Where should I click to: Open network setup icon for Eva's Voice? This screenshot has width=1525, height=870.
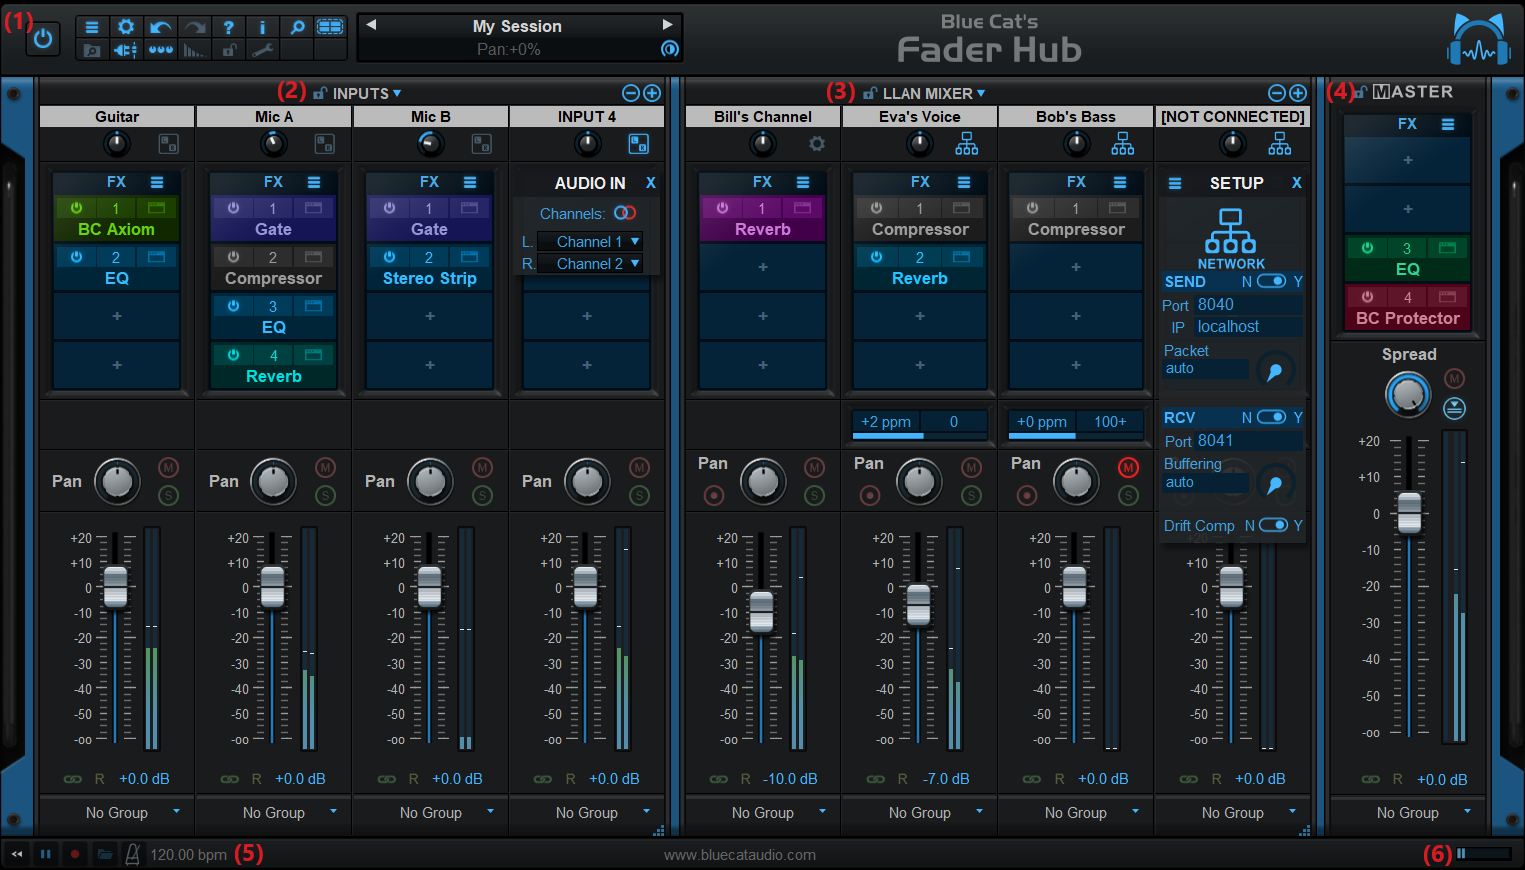point(967,144)
